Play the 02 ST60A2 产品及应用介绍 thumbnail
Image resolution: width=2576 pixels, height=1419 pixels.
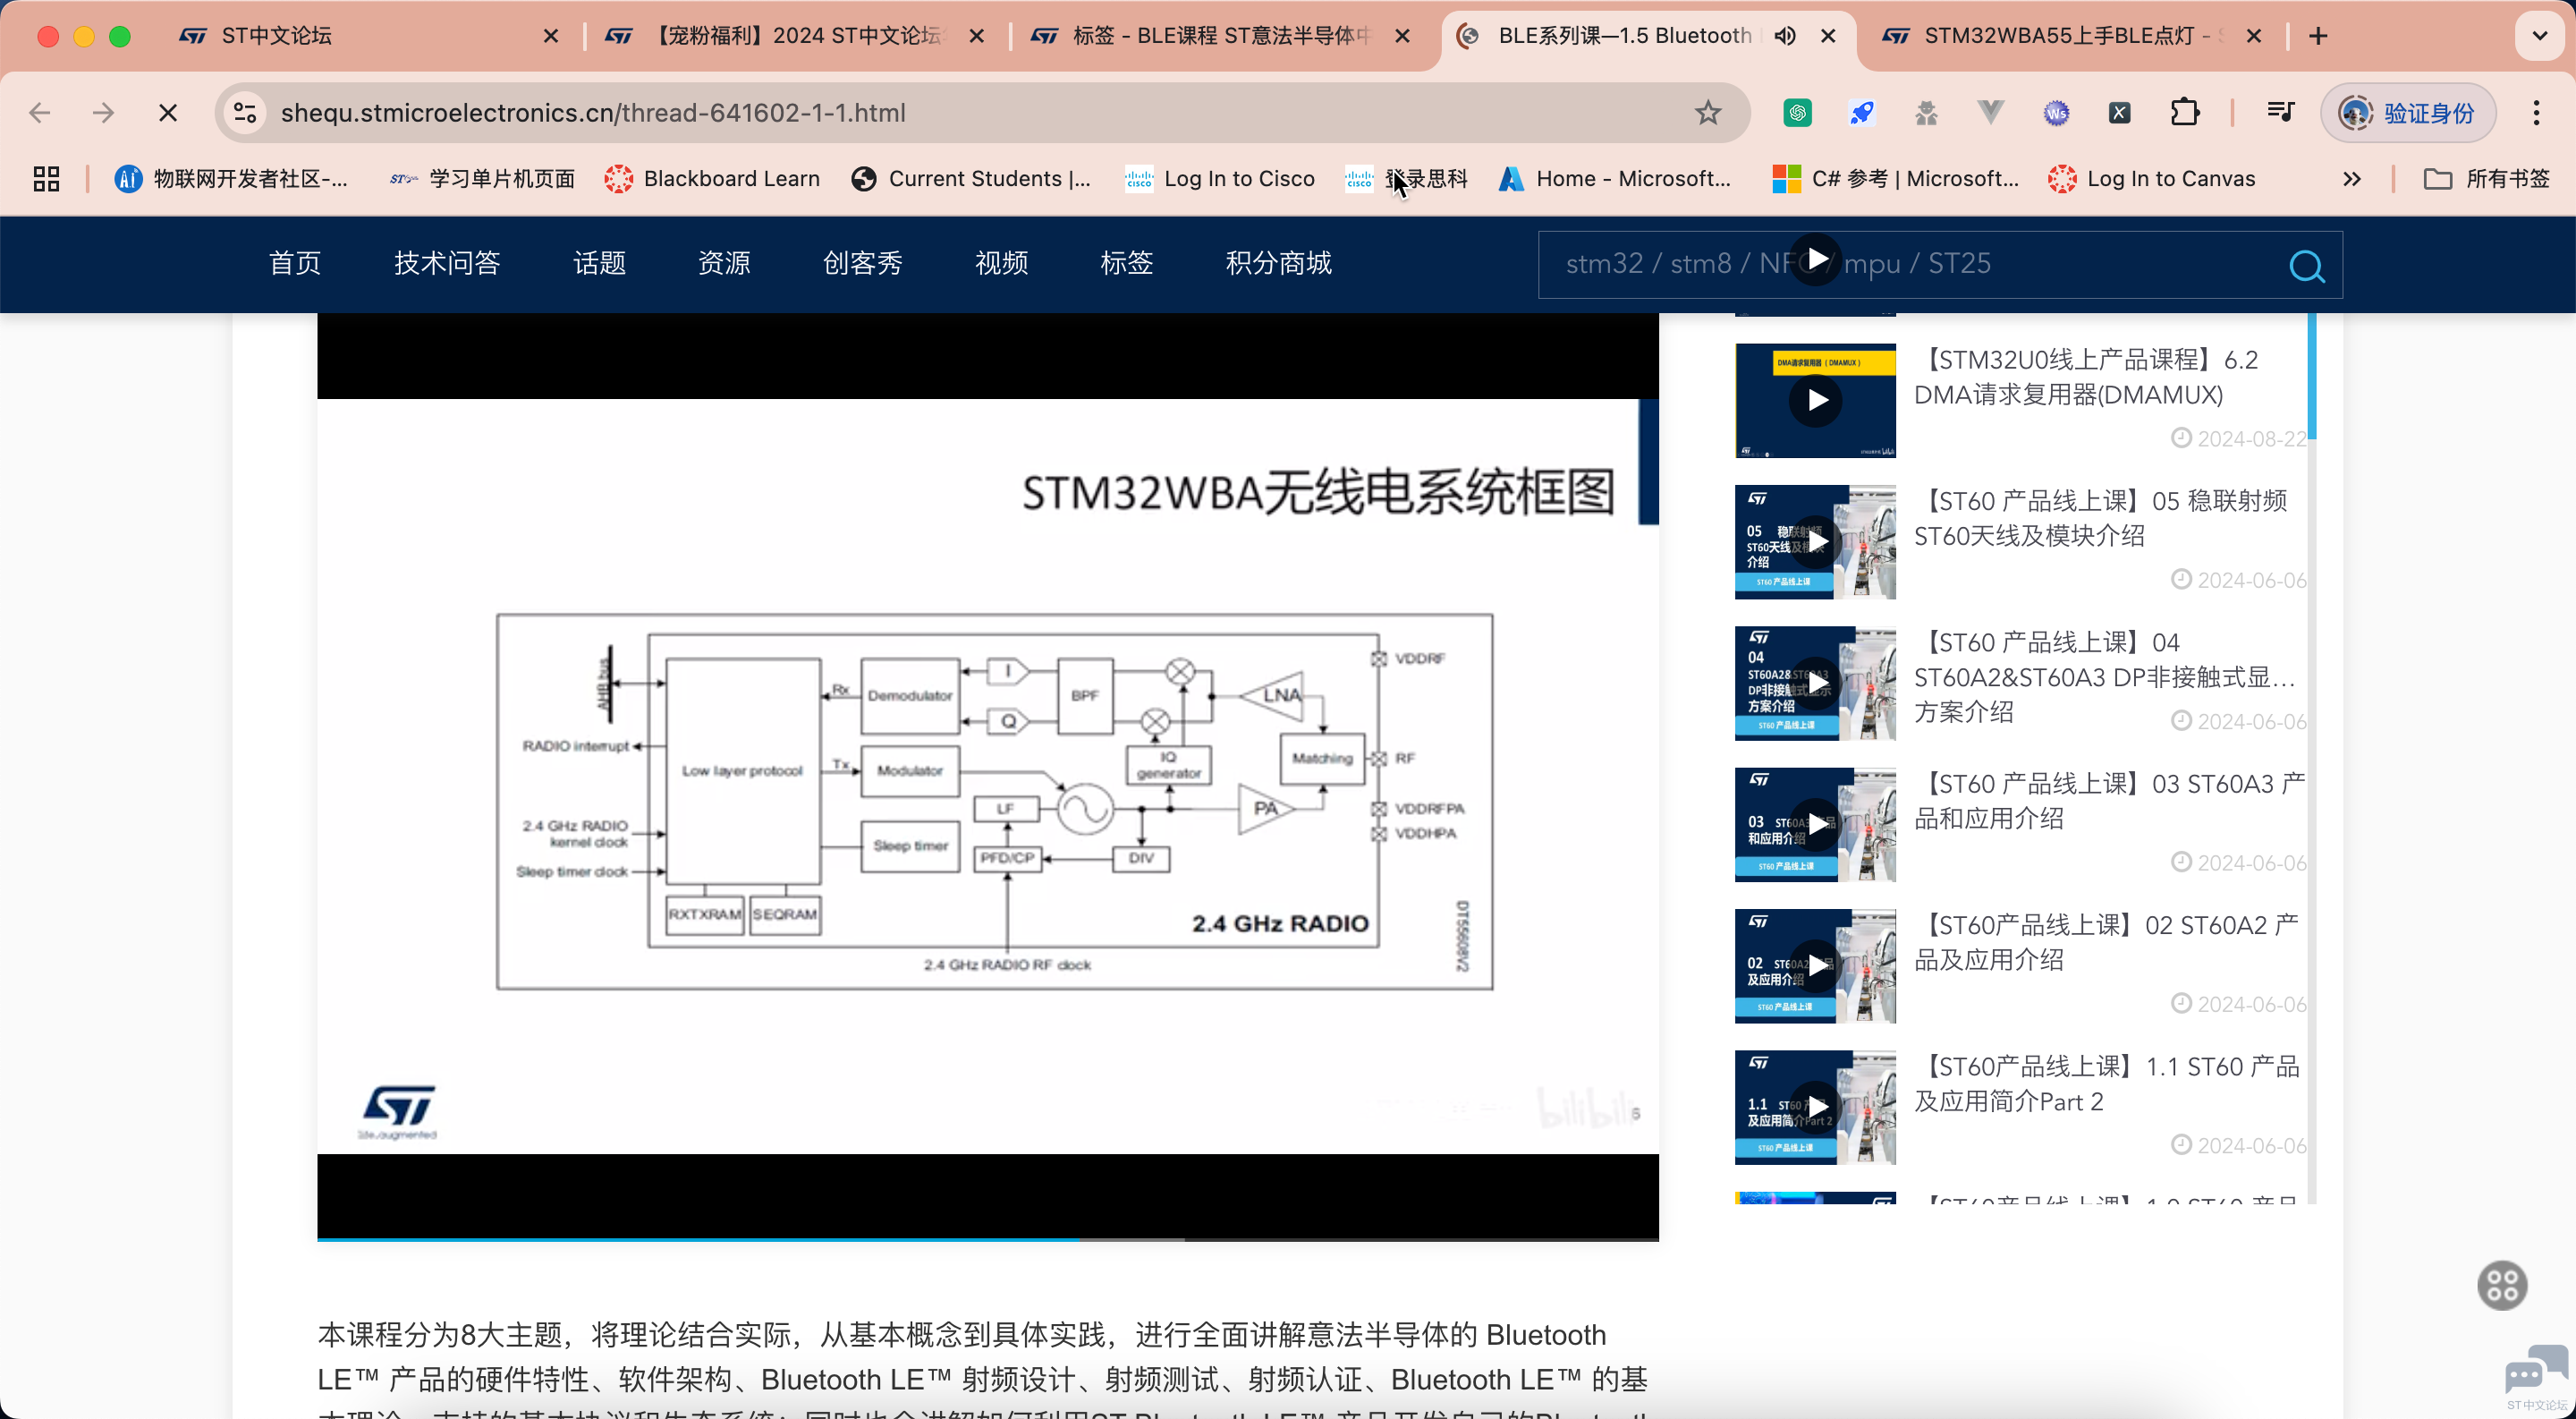coord(1815,966)
